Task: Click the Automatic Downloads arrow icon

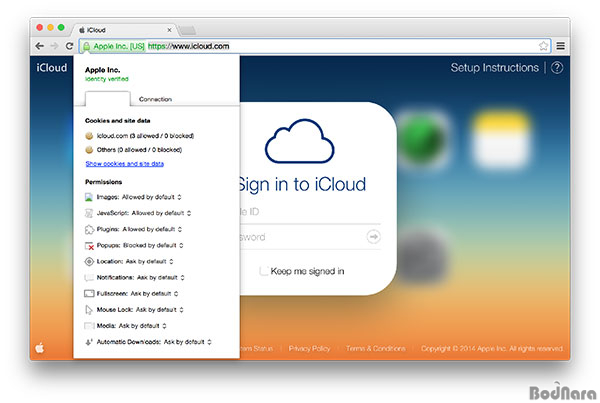Action: (89, 342)
